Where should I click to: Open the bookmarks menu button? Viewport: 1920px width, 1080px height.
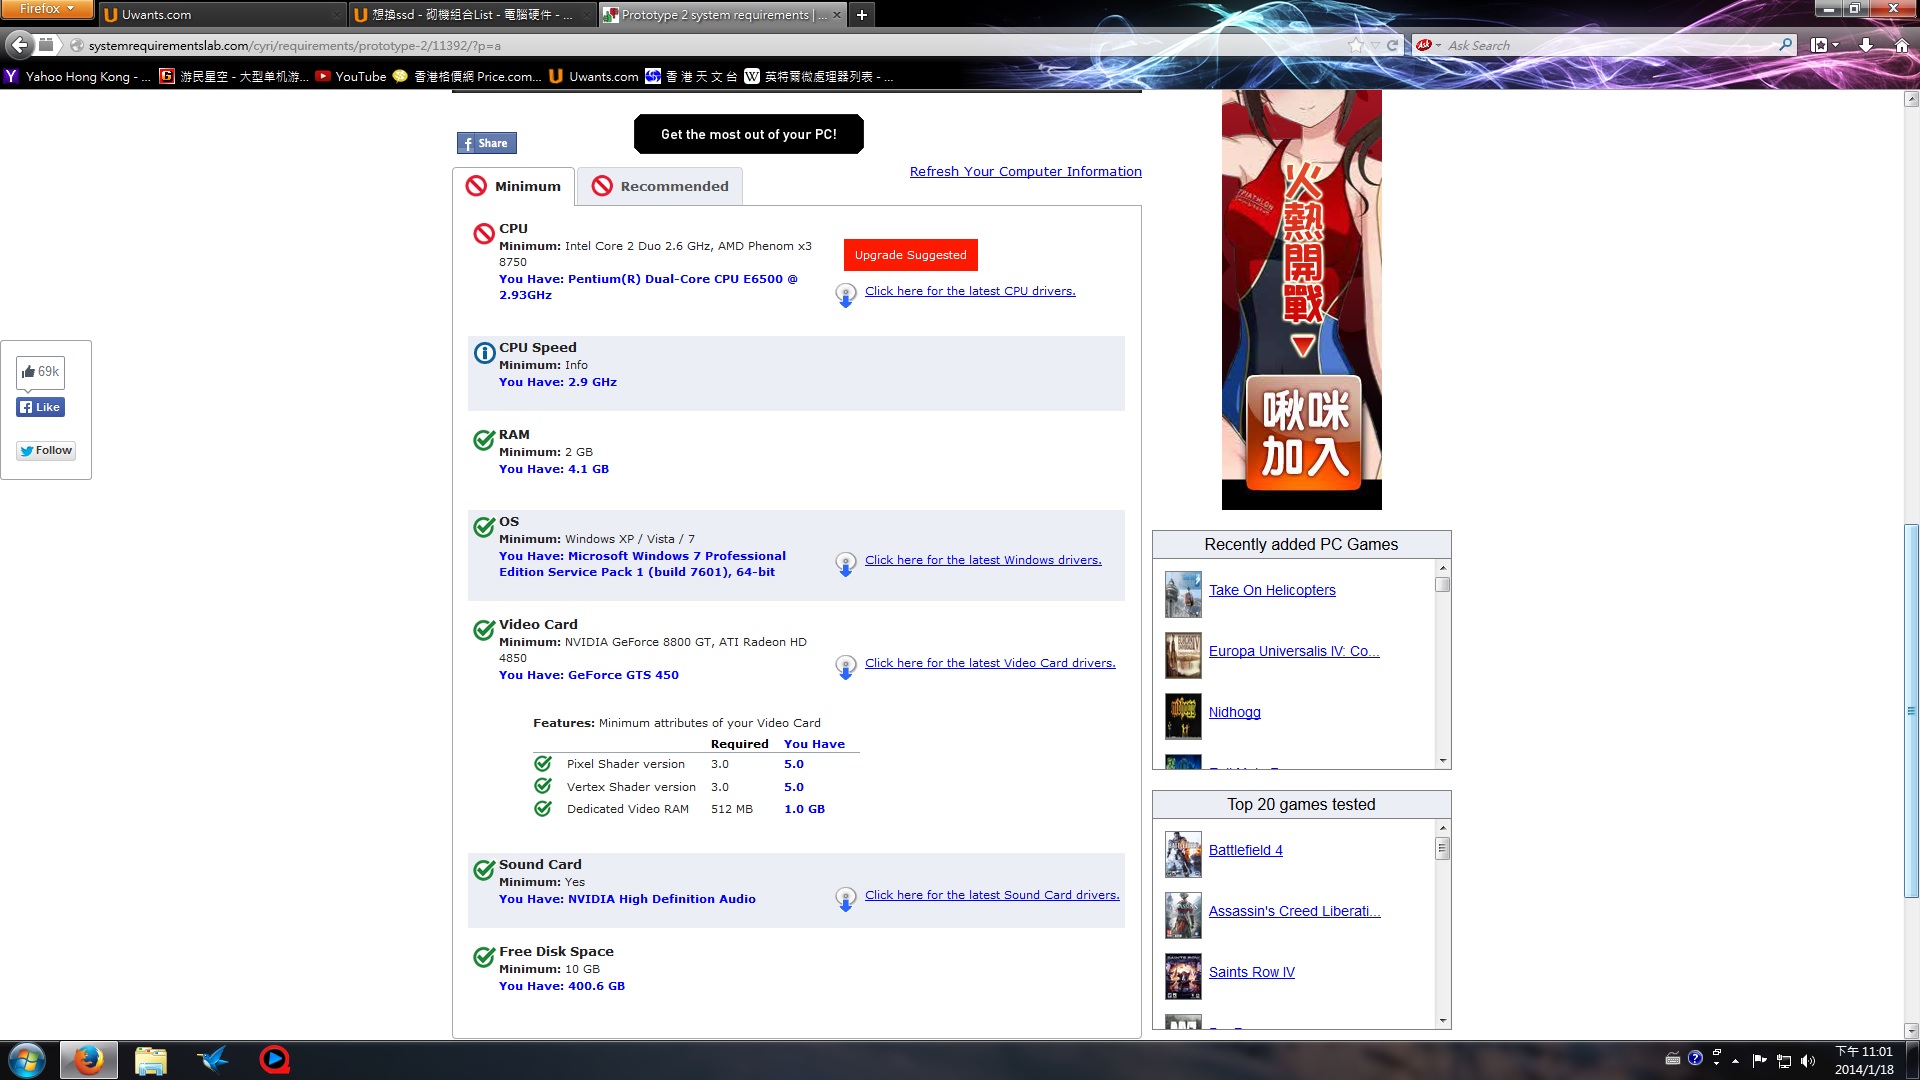[1825, 45]
